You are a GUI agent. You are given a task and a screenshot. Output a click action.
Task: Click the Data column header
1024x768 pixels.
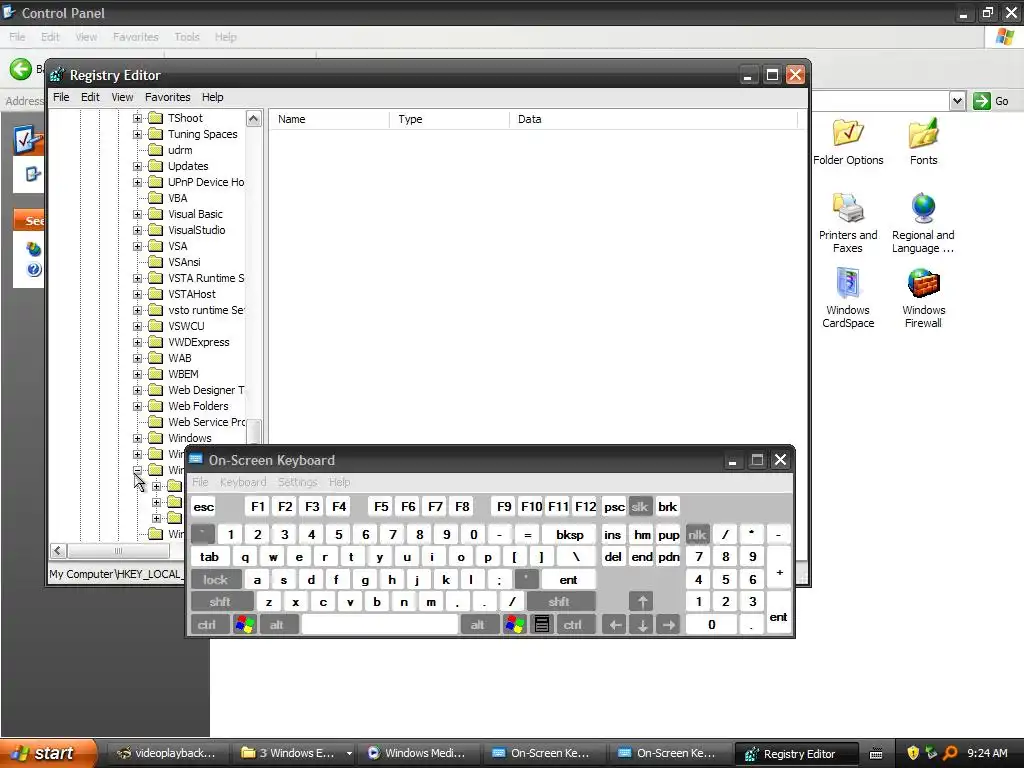pyautogui.click(x=654, y=120)
